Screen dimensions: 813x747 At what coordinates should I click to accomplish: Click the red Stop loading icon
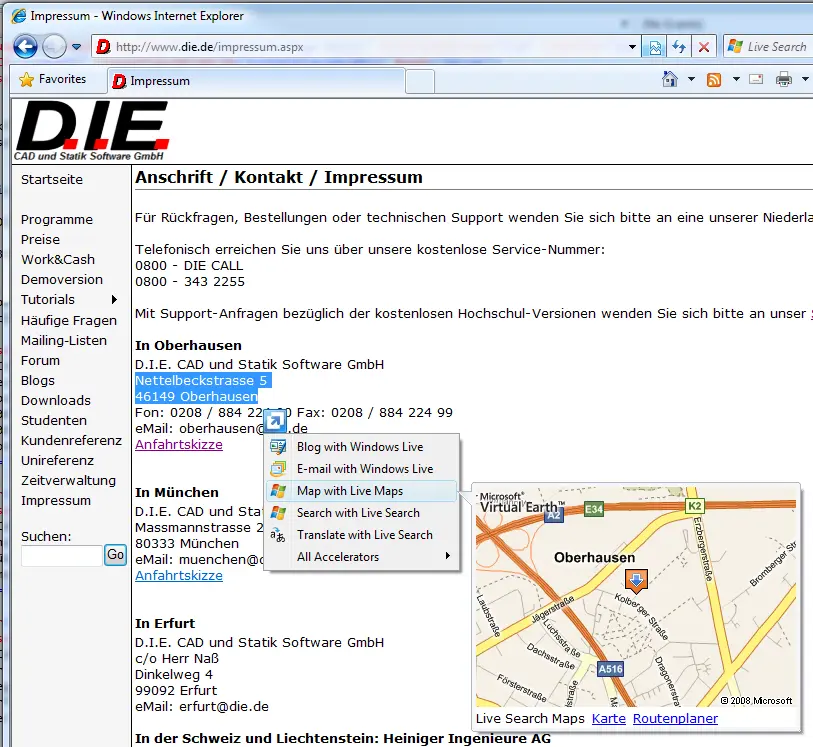704,47
